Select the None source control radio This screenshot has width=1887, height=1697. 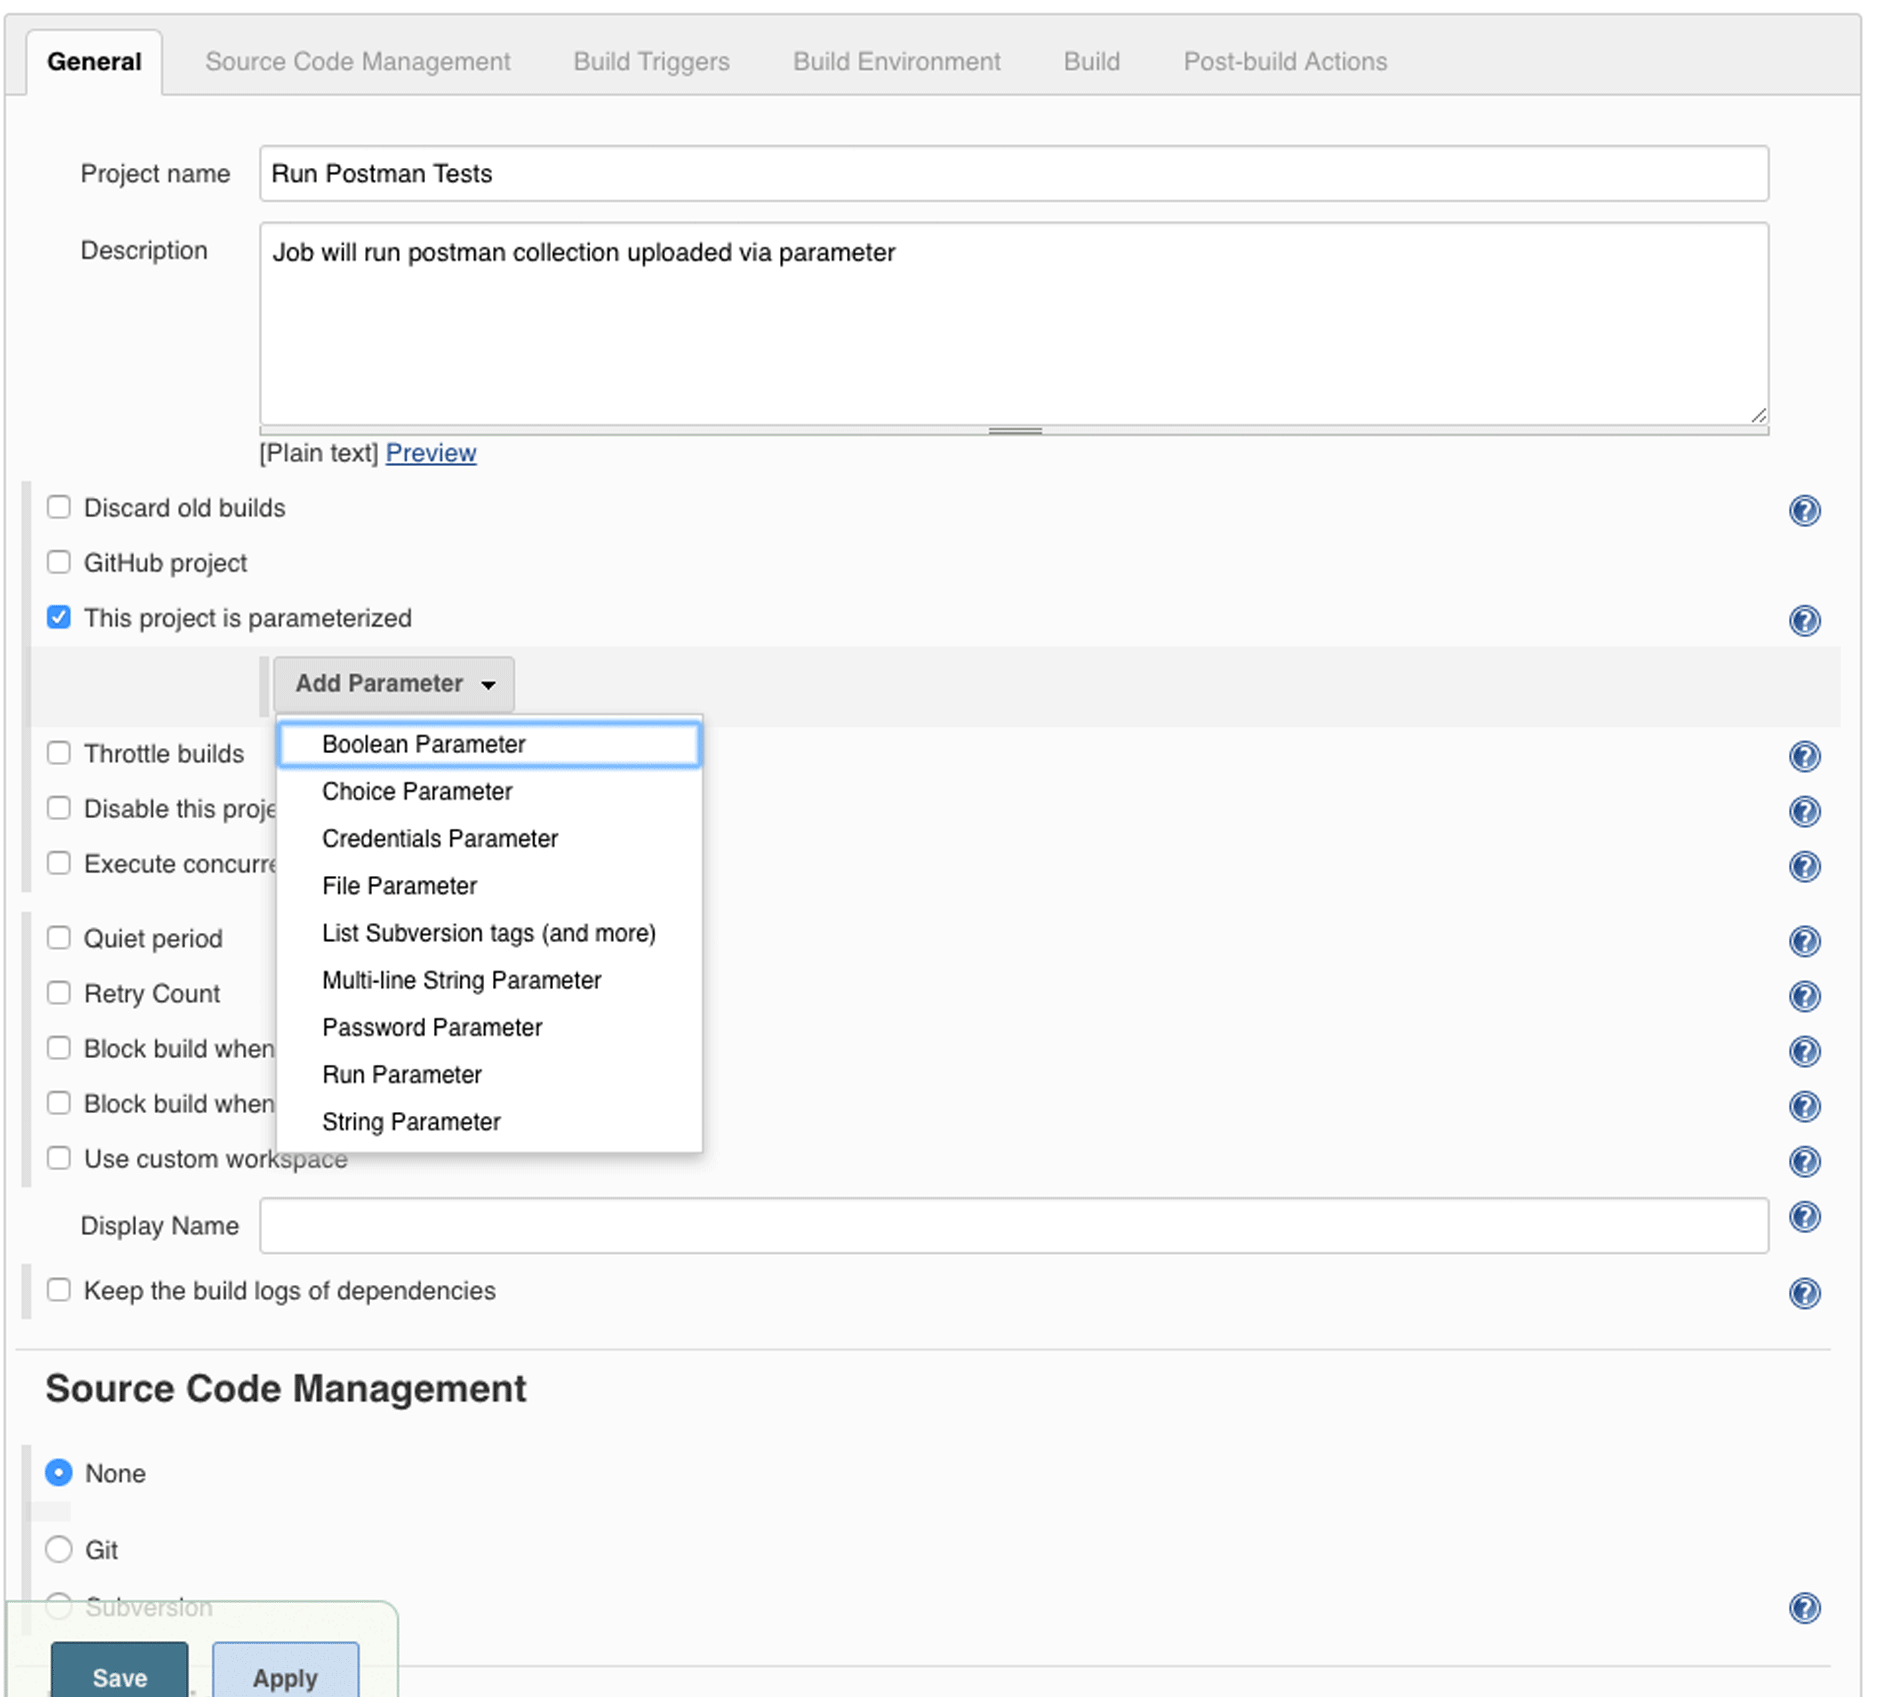click(59, 1473)
